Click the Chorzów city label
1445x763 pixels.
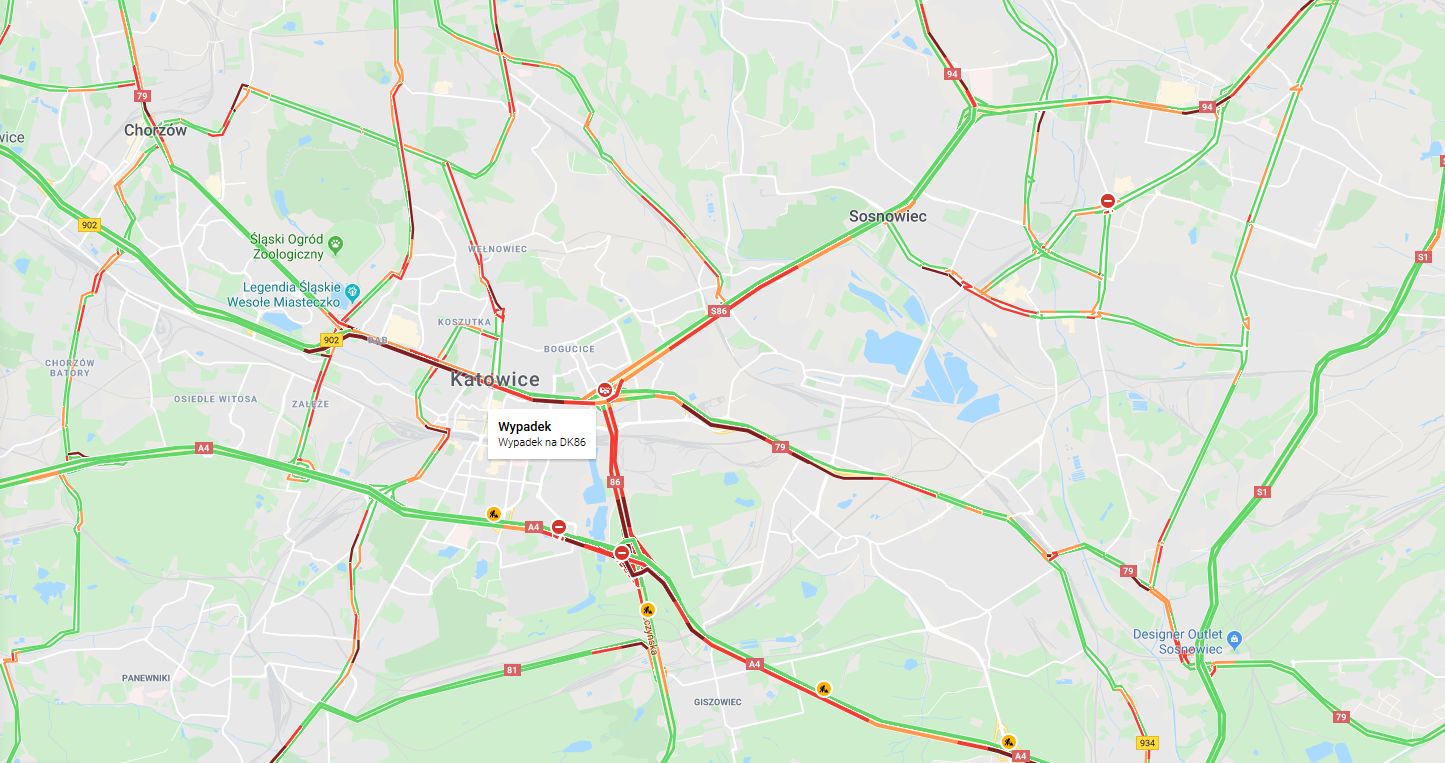click(155, 130)
